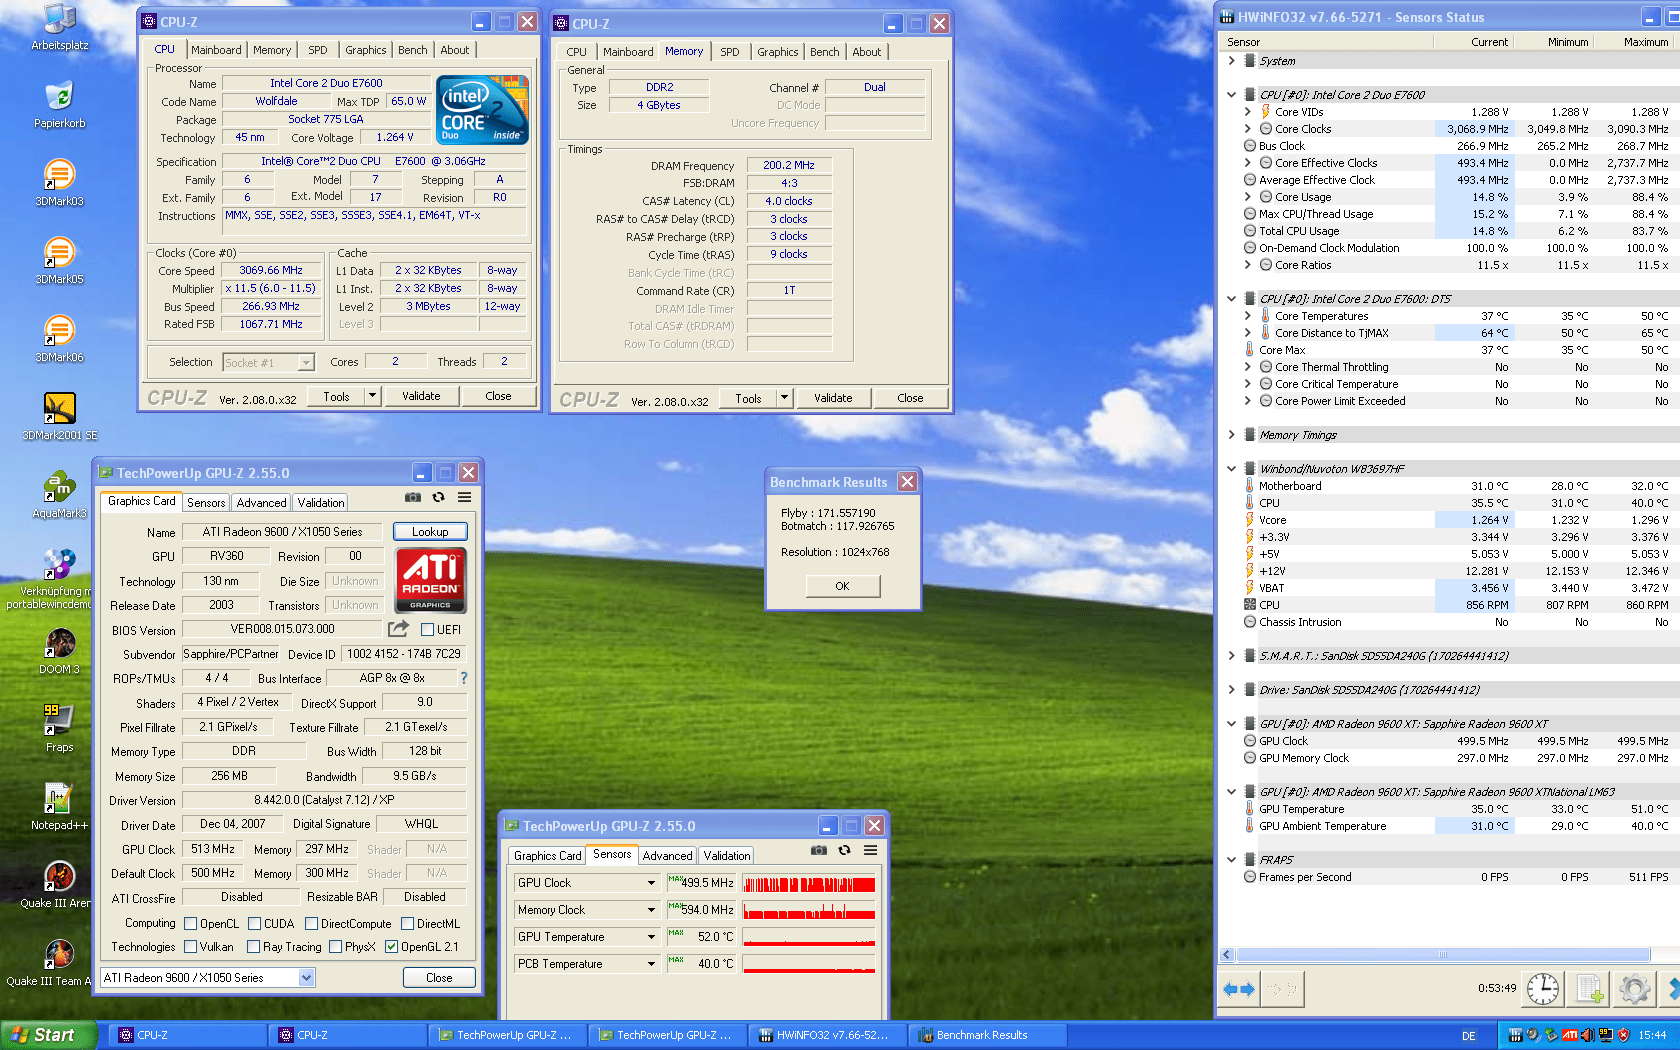
Task: Click the HWiNFO clock reset timer icon
Action: click(x=1543, y=989)
